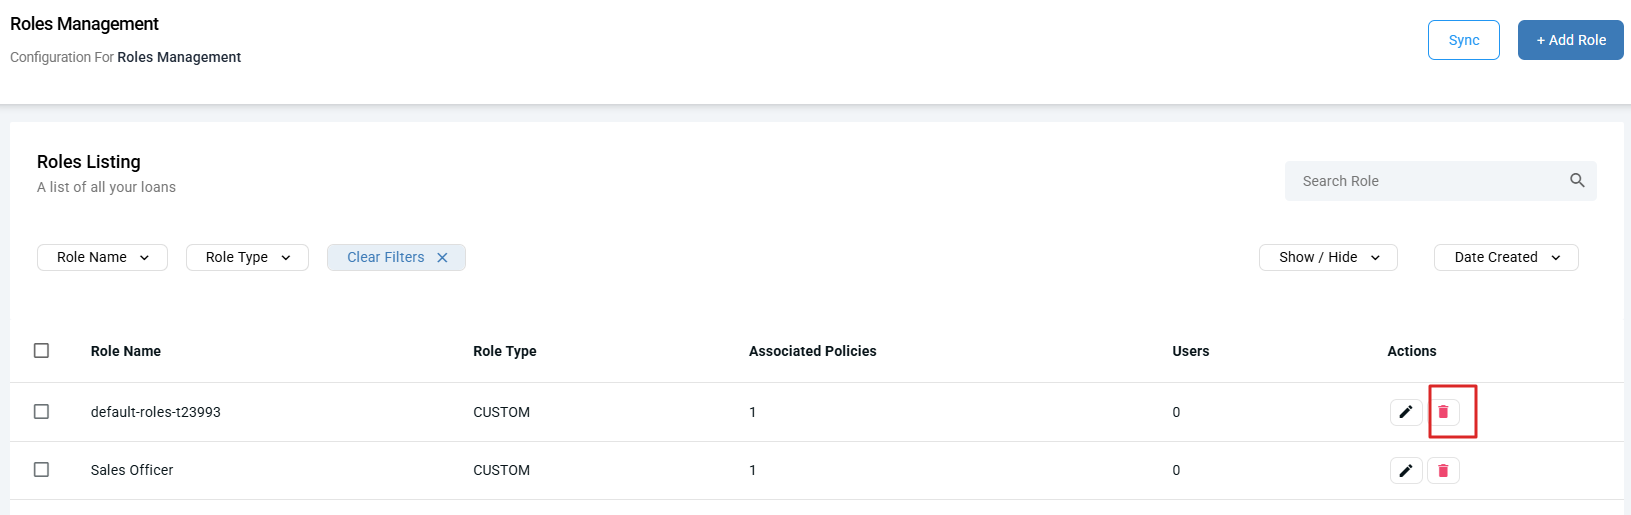Delete the default-roles-t23993 role
1631x515 pixels.
coord(1443,412)
